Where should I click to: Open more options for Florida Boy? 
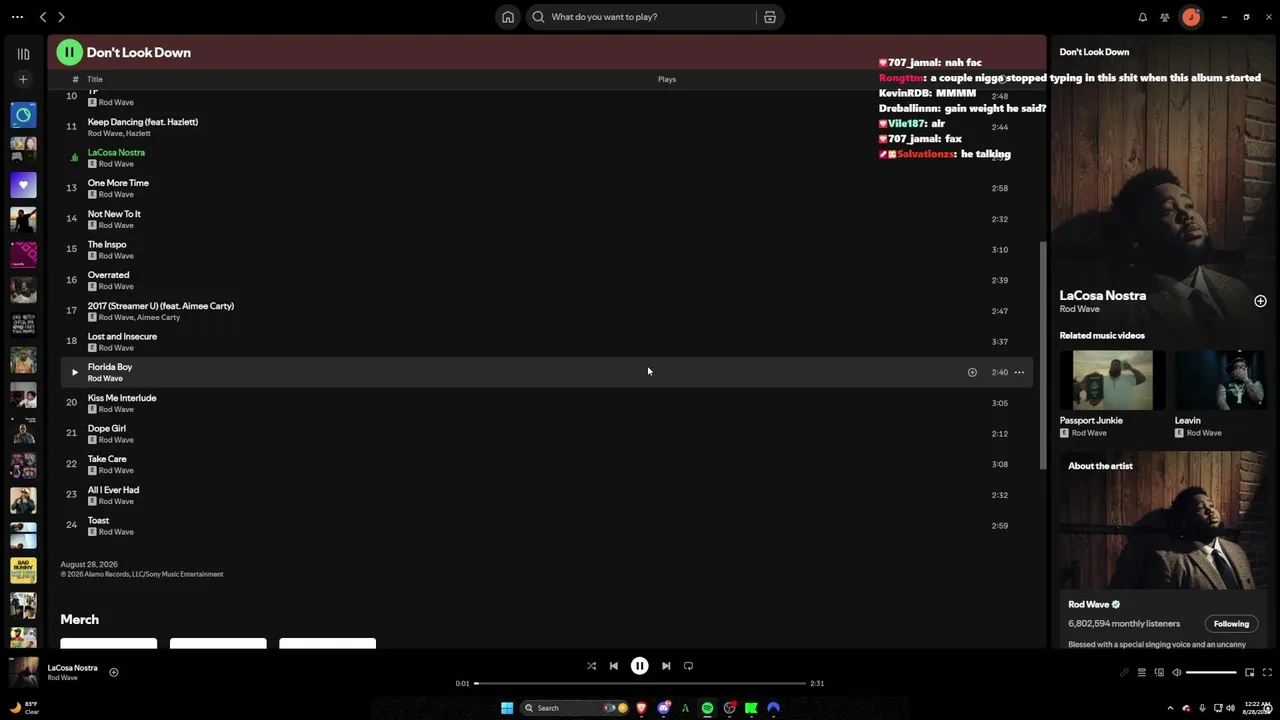pos(1019,372)
